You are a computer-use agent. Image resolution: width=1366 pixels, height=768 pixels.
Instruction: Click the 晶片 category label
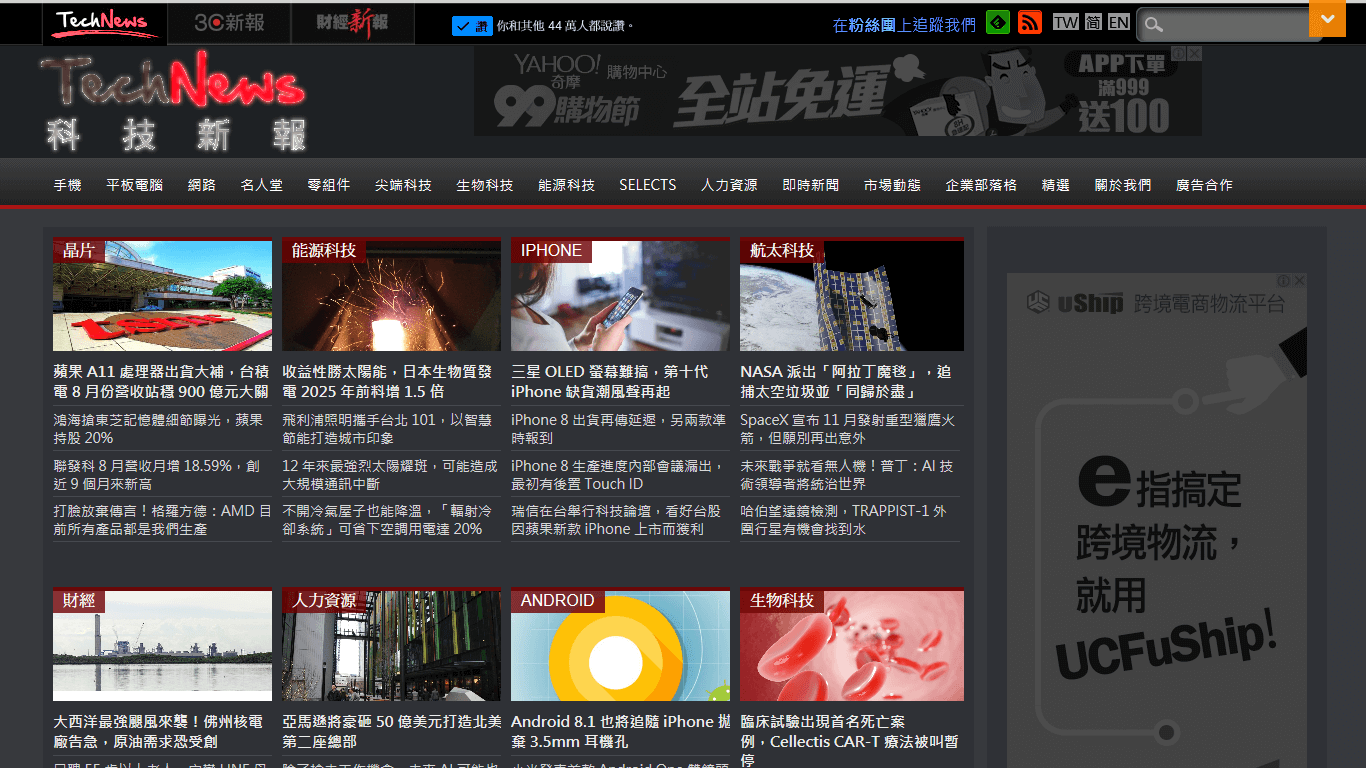79,250
